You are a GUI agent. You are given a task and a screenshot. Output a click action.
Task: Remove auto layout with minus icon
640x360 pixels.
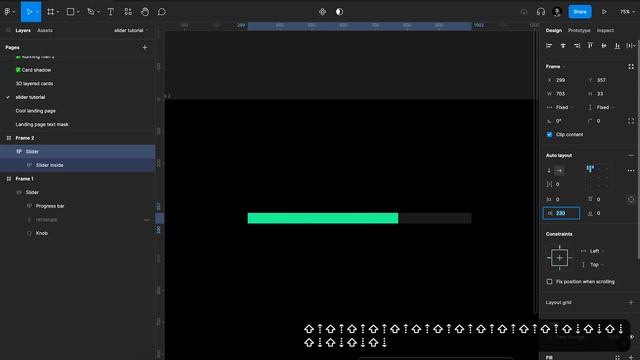pos(631,156)
